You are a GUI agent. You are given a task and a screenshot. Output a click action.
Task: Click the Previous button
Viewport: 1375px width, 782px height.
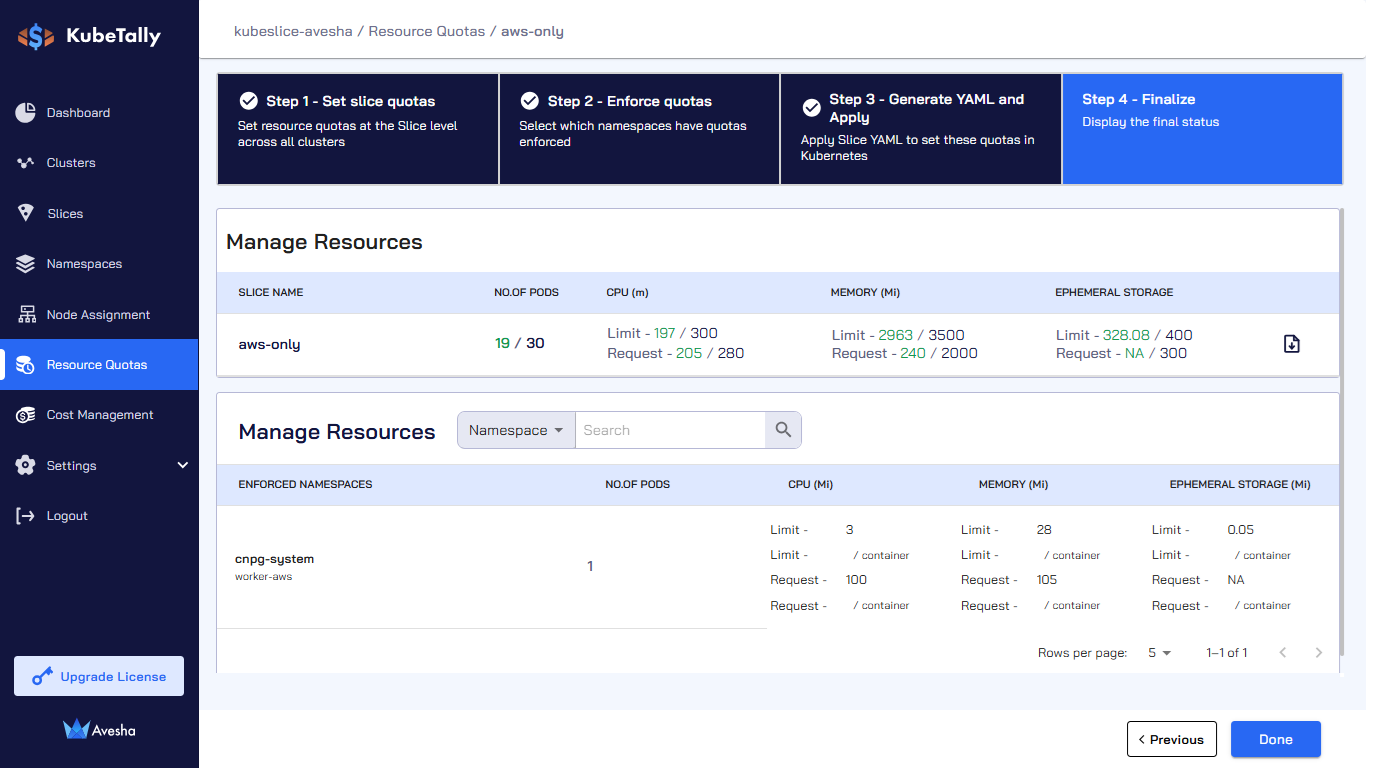point(1171,740)
